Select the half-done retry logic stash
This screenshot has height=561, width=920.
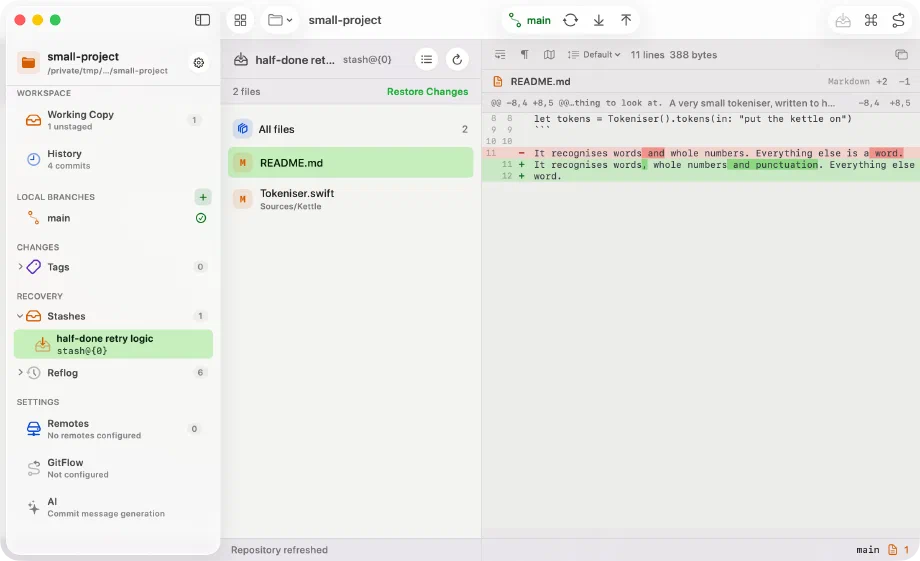pos(113,344)
